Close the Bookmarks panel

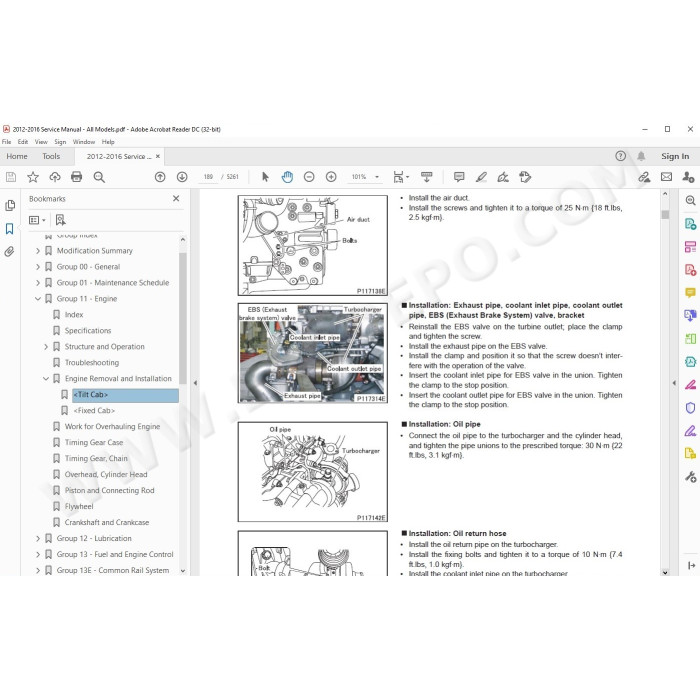[x=176, y=198]
